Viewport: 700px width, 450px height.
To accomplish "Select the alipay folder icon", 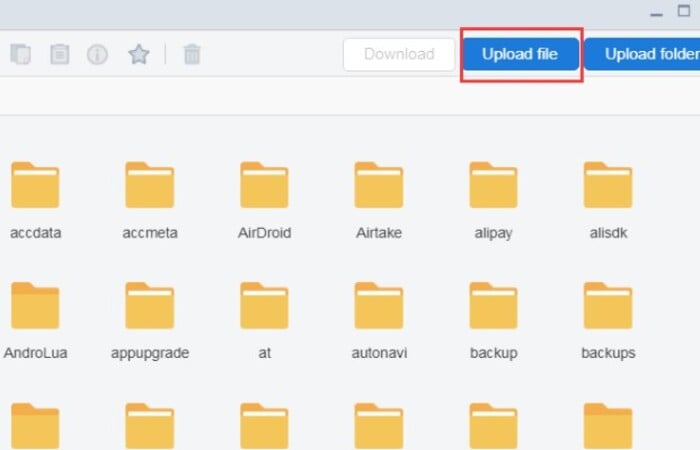I will (x=493, y=185).
